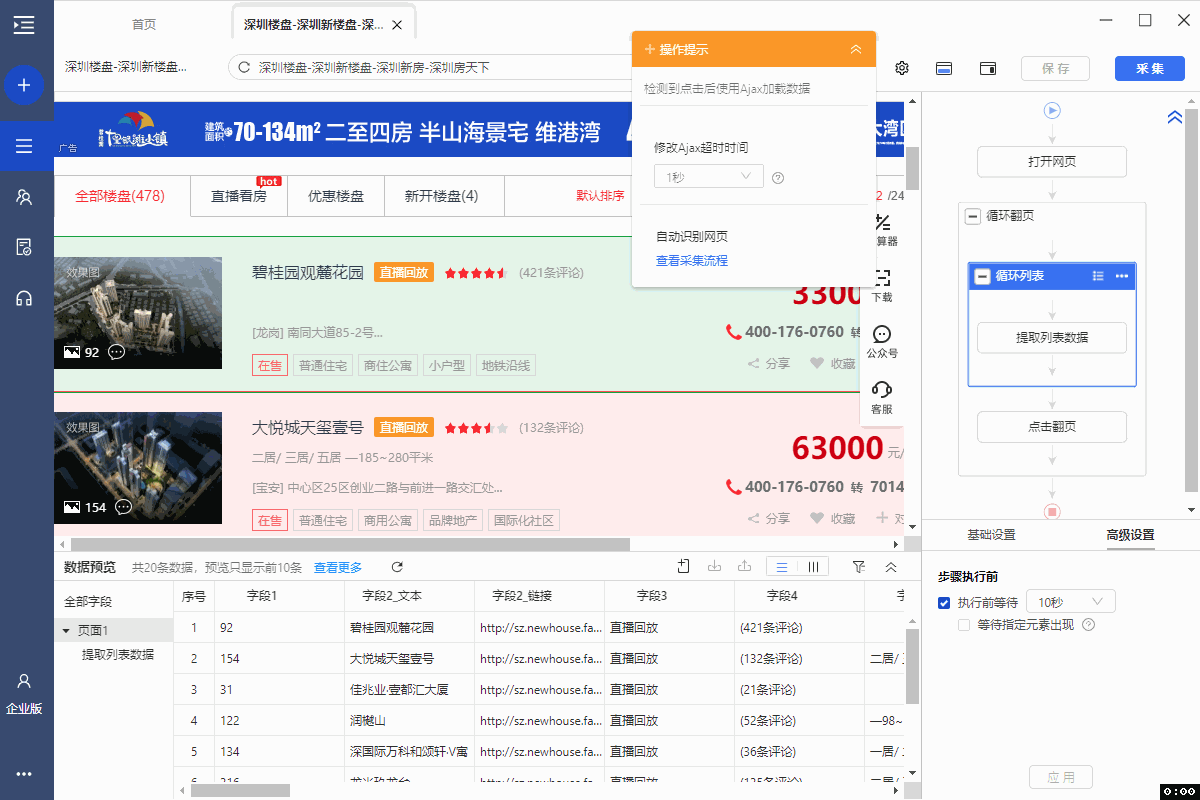Add a new field in data preview
Image resolution: width=1200 pixels, height=800 pixels.
point(684,567)
